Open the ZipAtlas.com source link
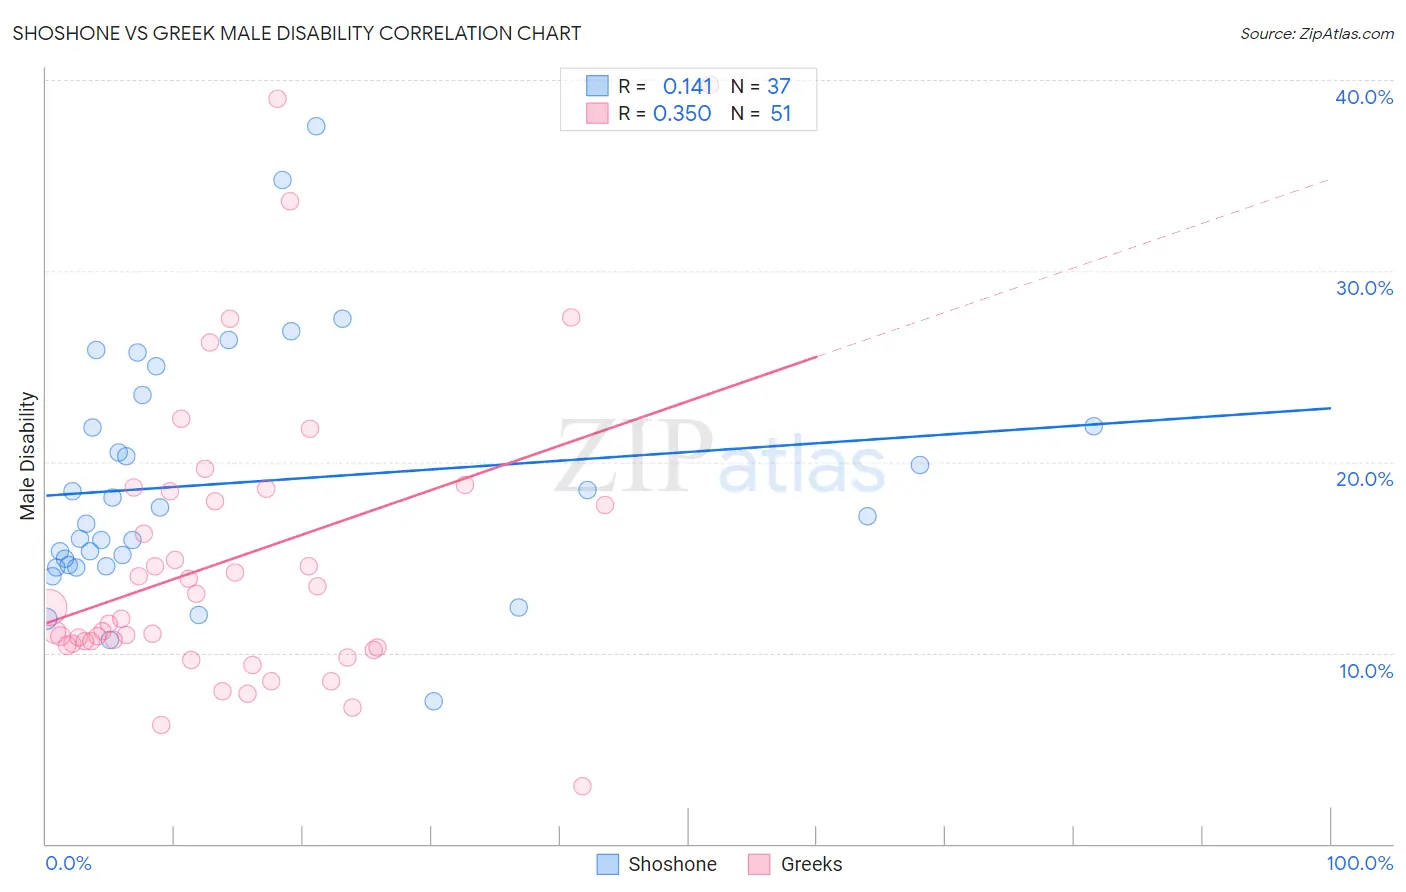This screenshot has width=1406, height=892. point(1317,33)
